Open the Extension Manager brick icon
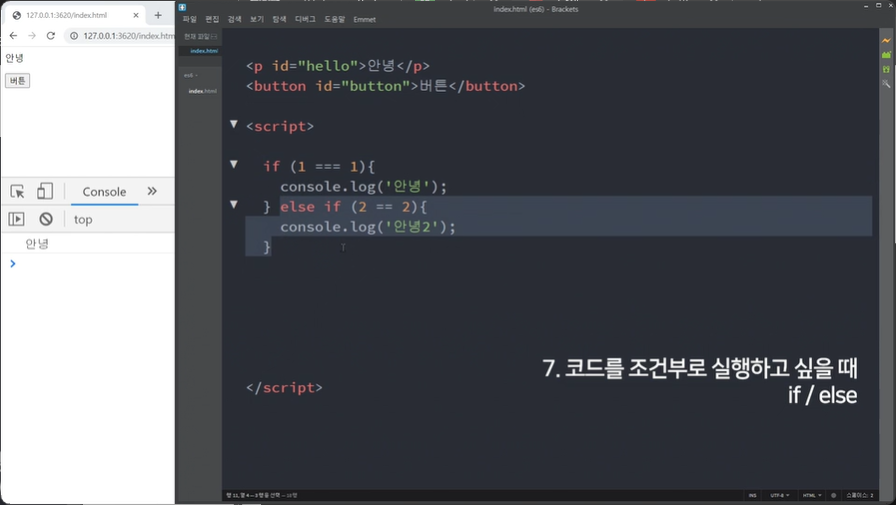Viewport: 896px width, 505px height. point(886,55)
